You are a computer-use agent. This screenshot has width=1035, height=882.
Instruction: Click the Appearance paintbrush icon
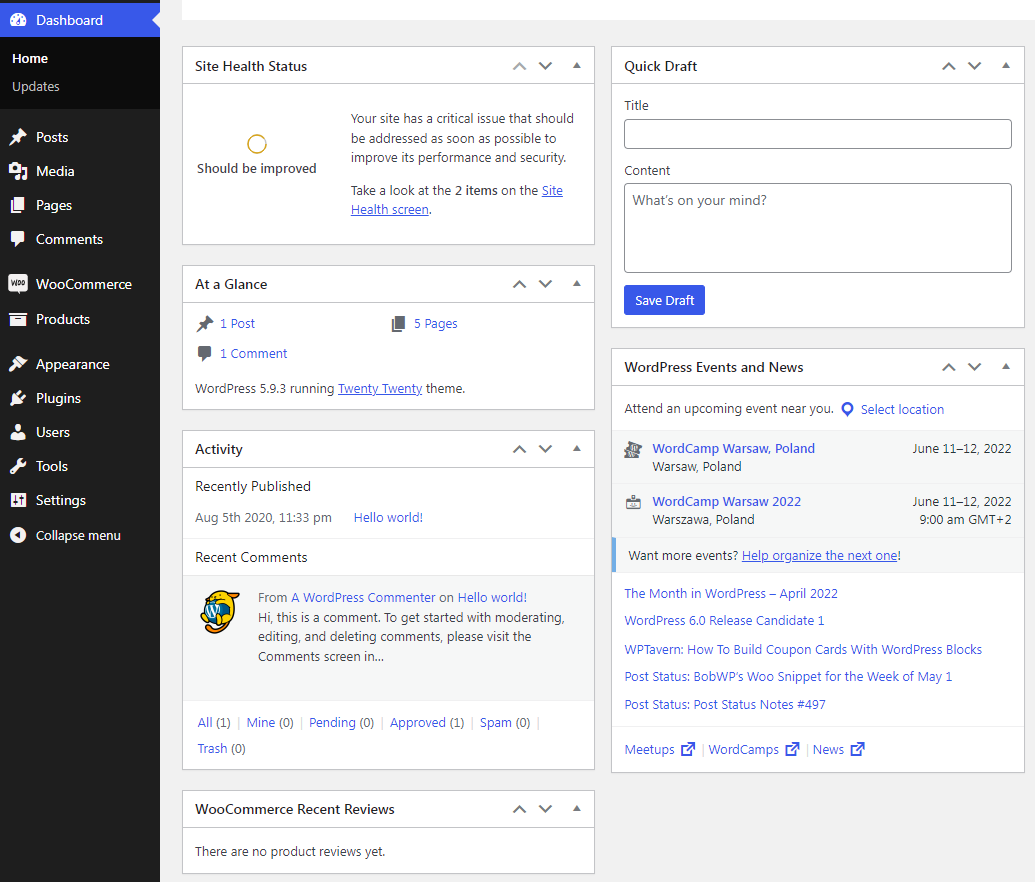click(18, 364)
